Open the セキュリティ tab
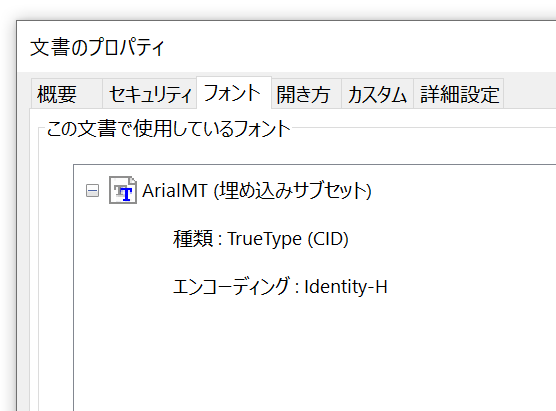 tap(149, 94)
